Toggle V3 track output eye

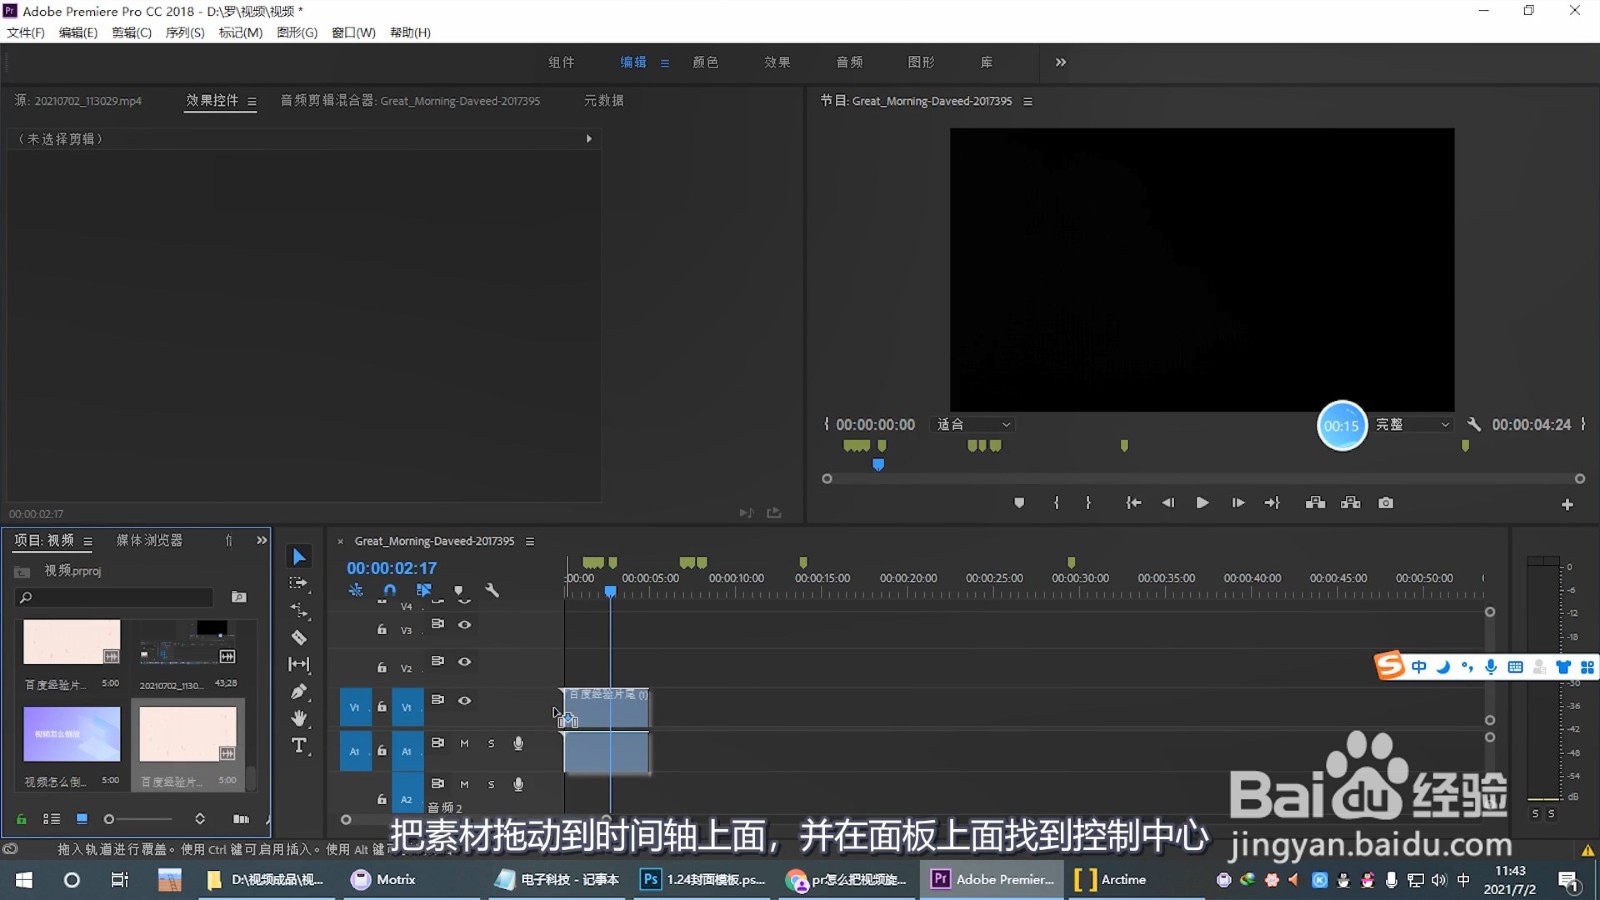pyautogui.click(x=464, y=624)
